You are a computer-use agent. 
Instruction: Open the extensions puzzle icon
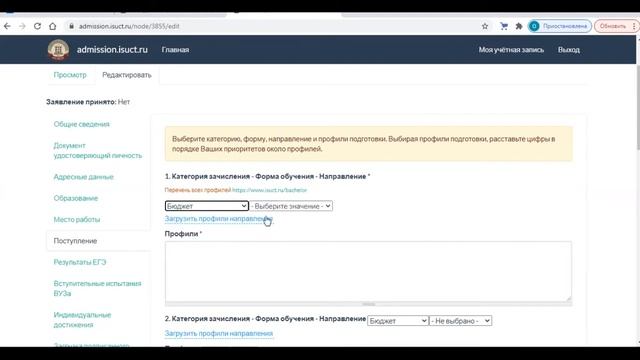point(519,26)
